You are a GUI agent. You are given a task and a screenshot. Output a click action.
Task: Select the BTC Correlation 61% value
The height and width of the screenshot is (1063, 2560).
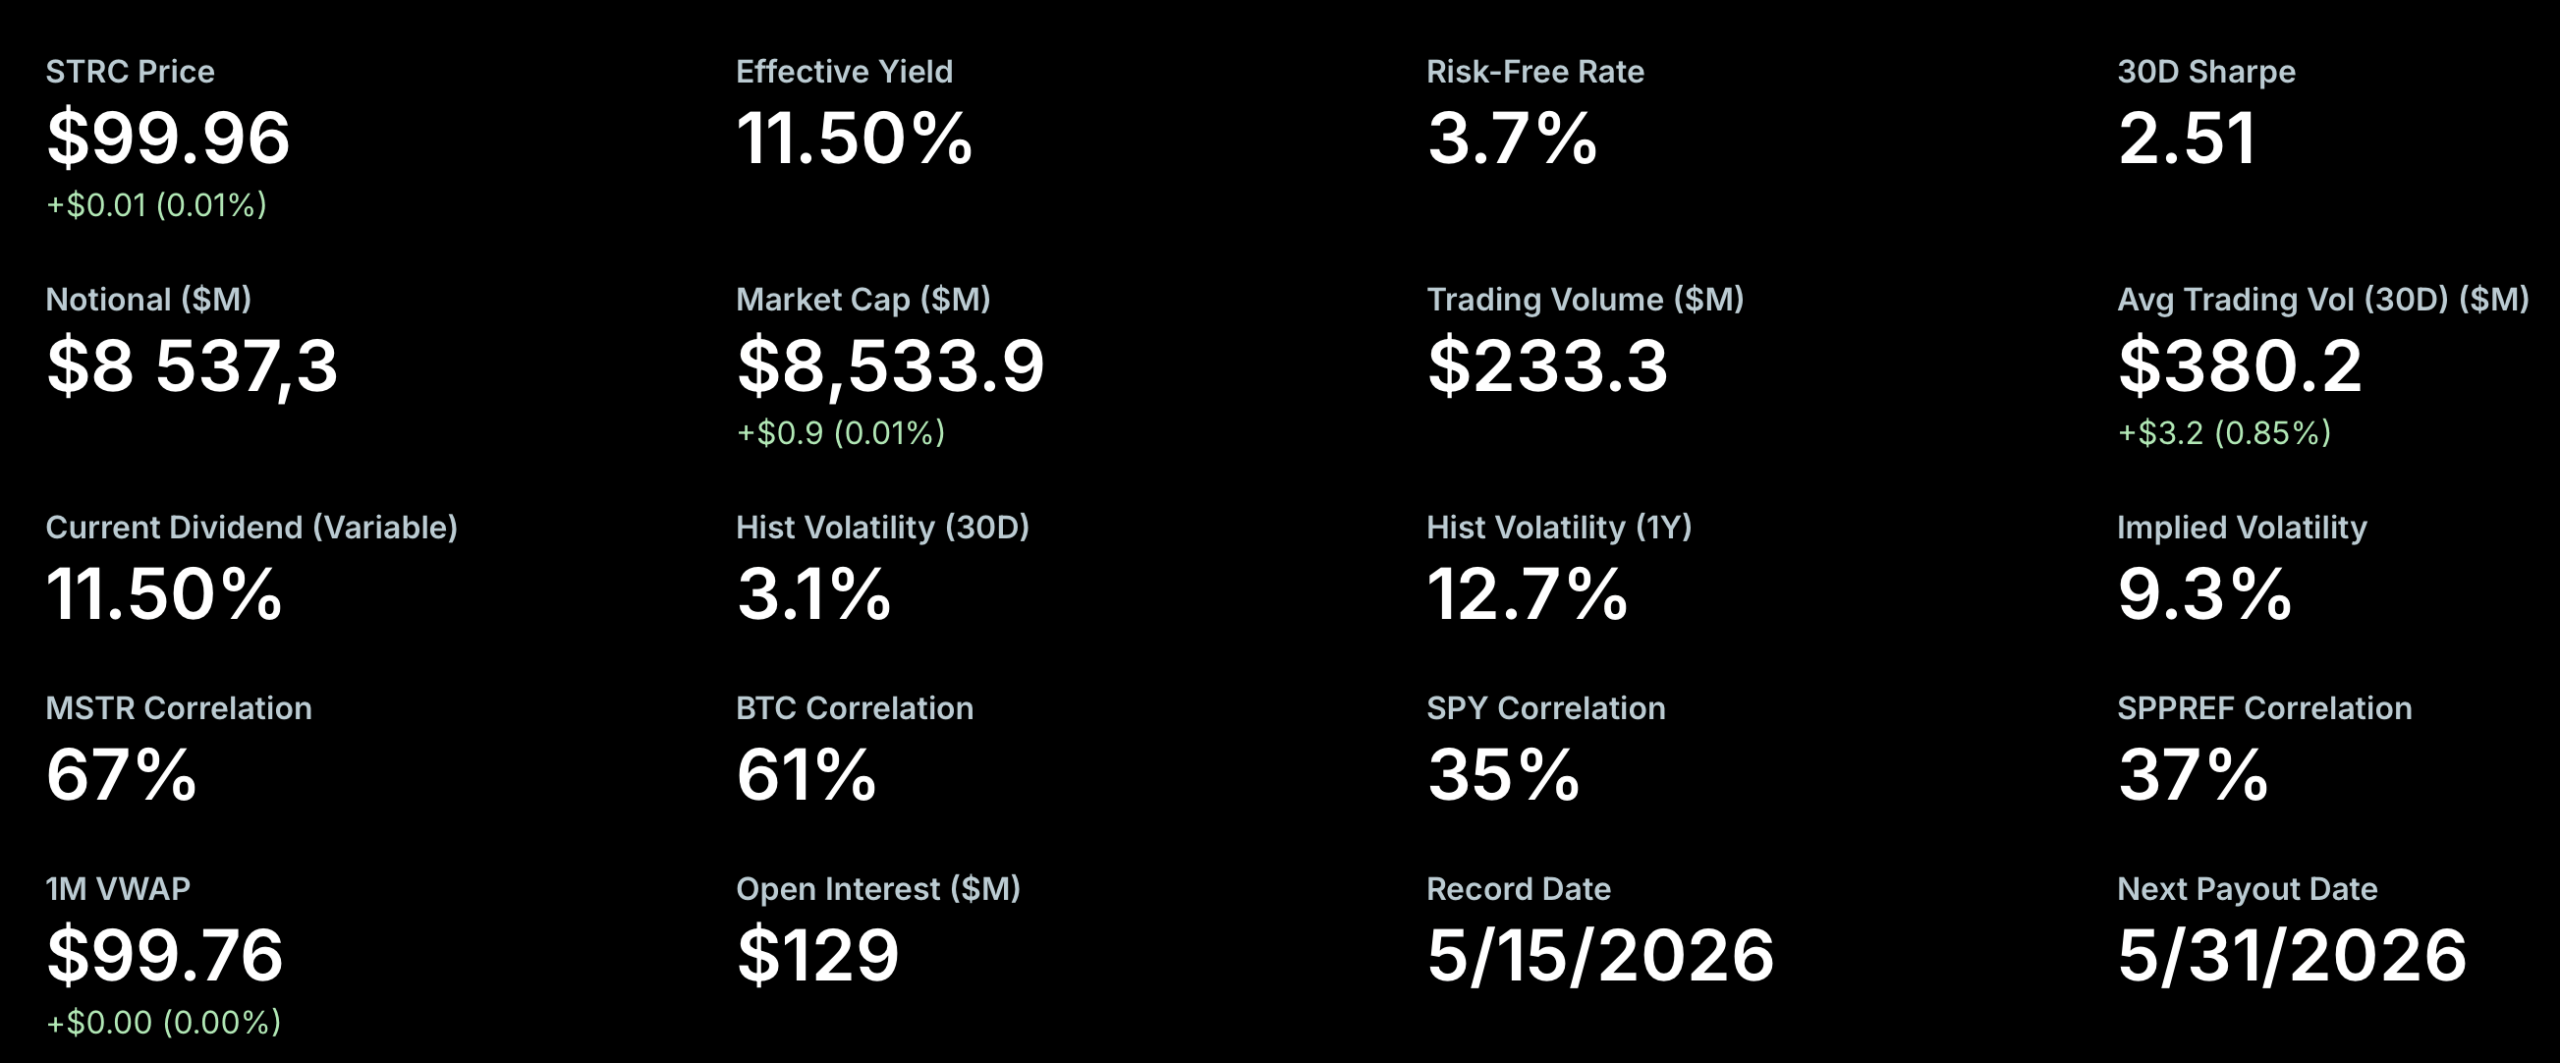[x=807, y=775]
